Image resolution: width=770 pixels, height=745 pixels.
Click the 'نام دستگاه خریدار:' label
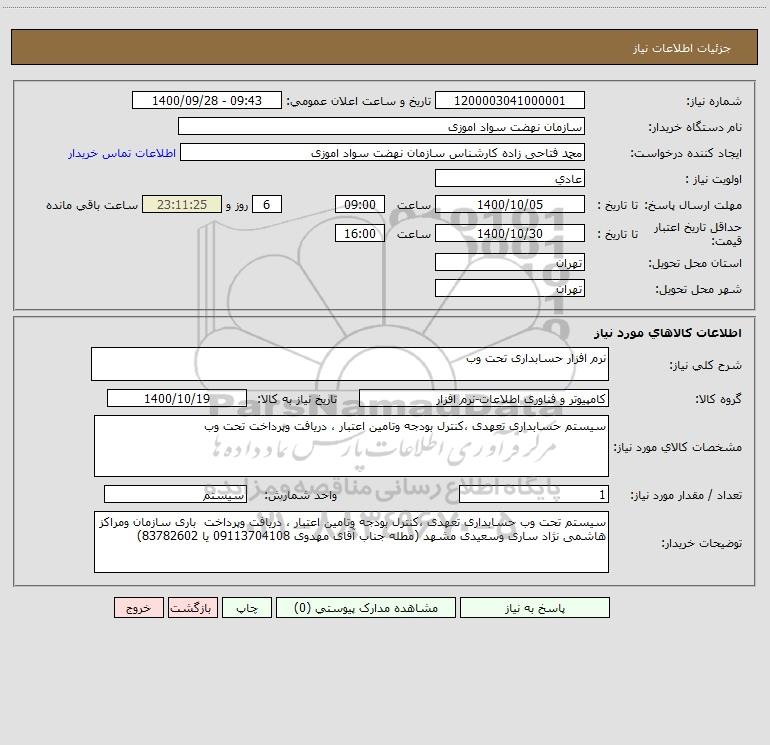(x=695, y=127)
